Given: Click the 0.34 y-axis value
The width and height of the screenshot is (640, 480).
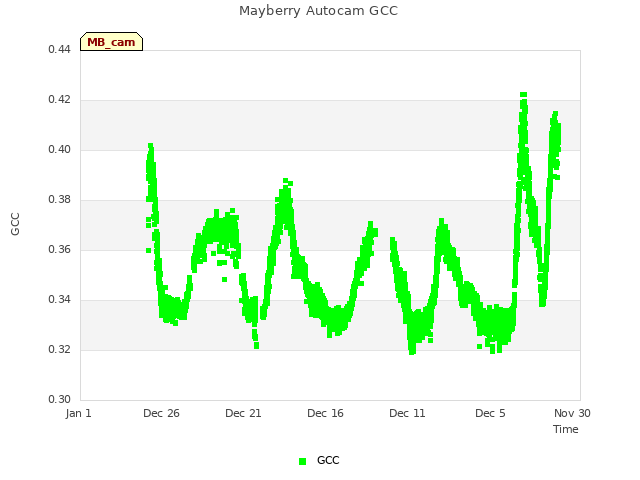Looking at the screenshot, I should (60, 300).
